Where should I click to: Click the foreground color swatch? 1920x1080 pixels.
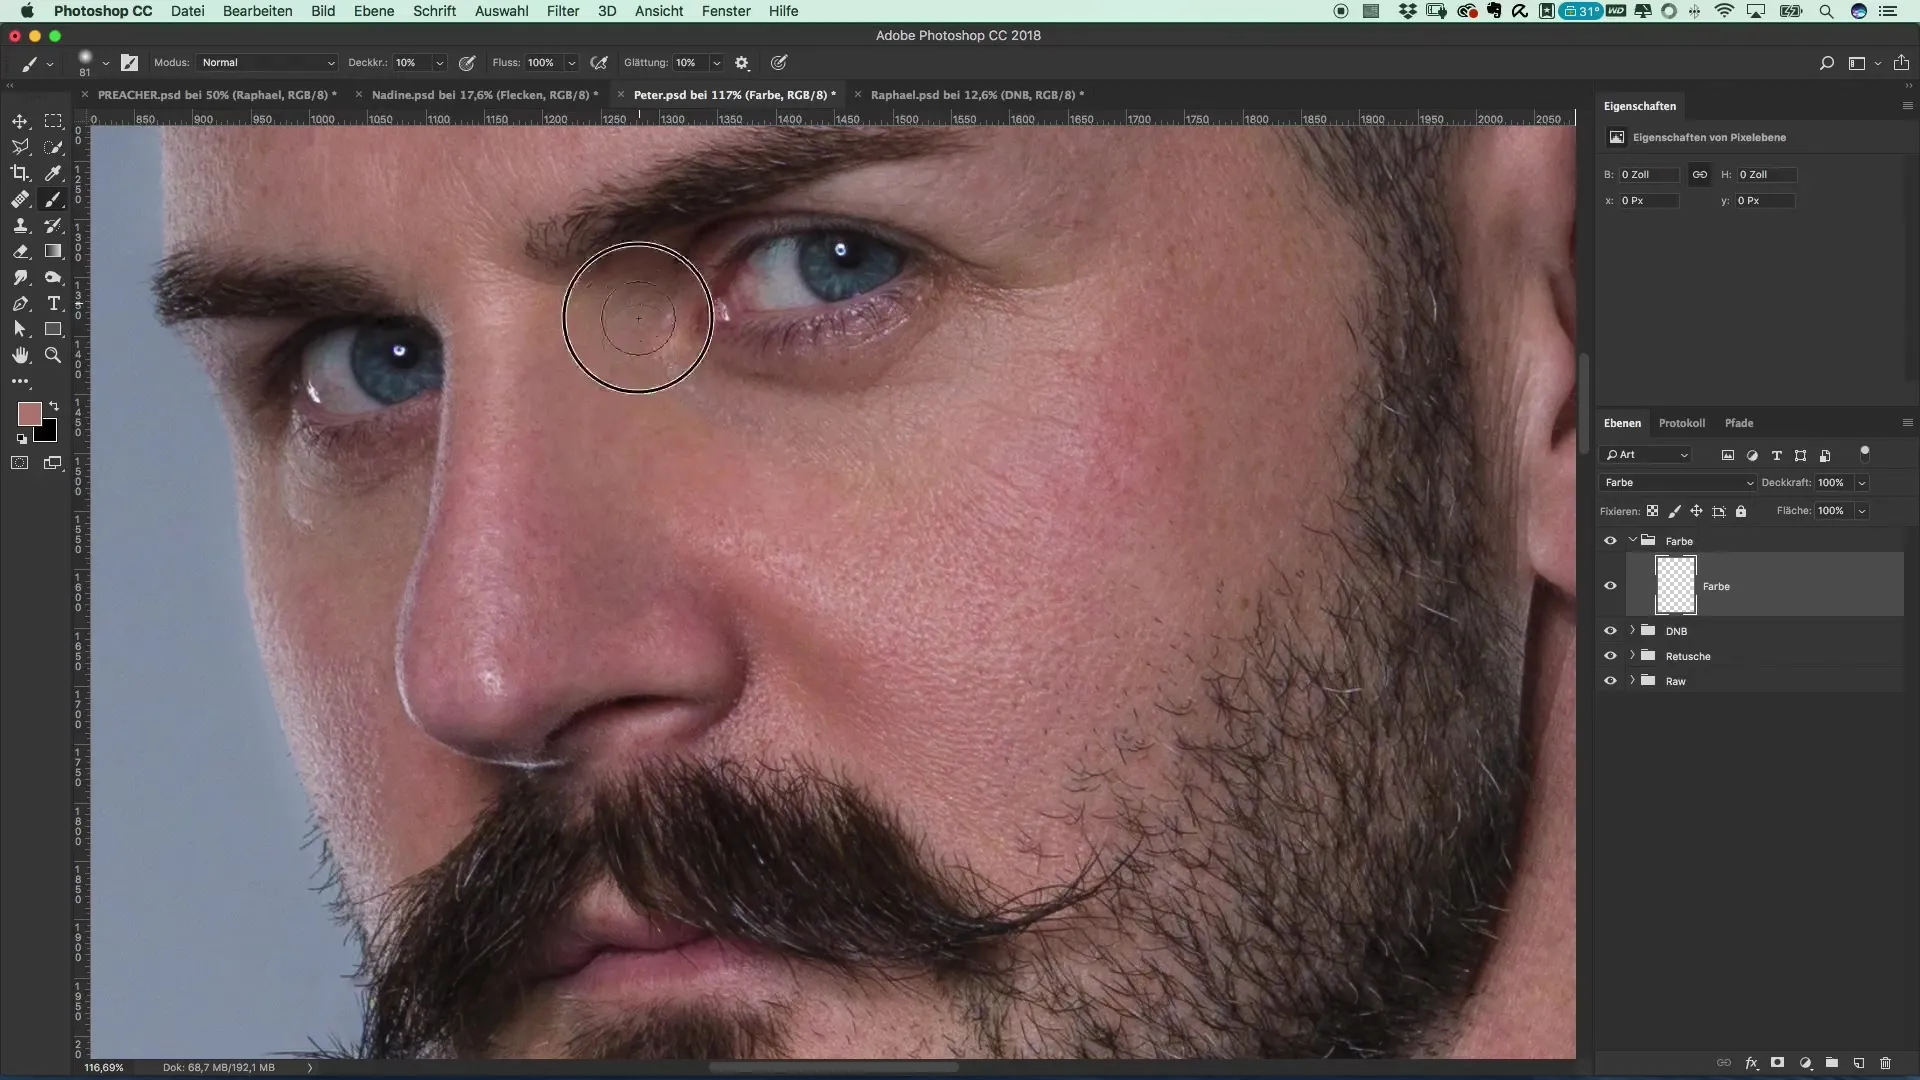(x=29, y=413)
